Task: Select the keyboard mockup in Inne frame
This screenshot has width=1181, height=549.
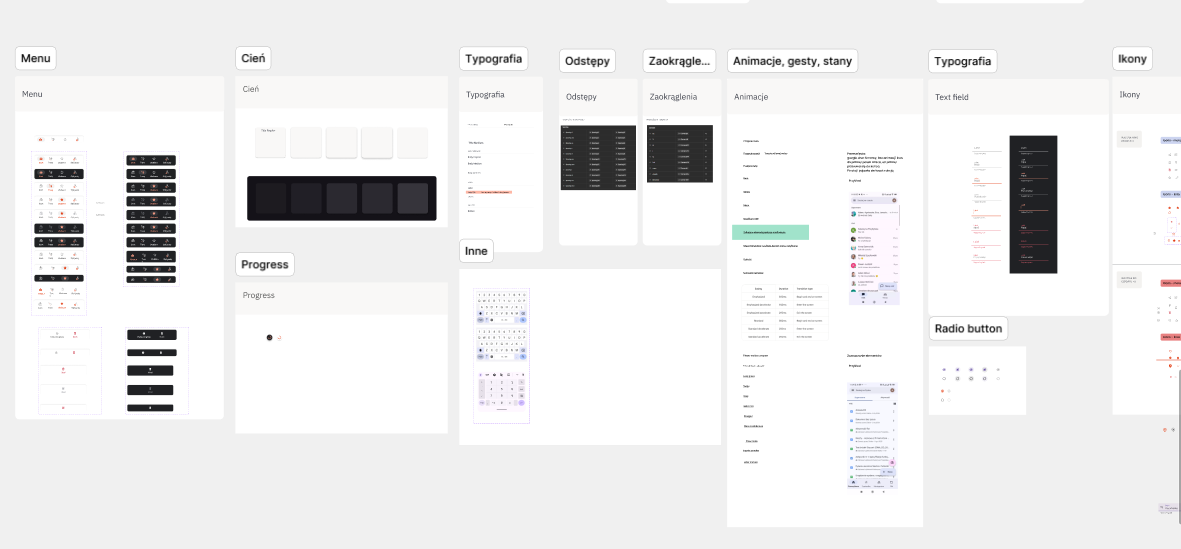Action: [501, 356]
